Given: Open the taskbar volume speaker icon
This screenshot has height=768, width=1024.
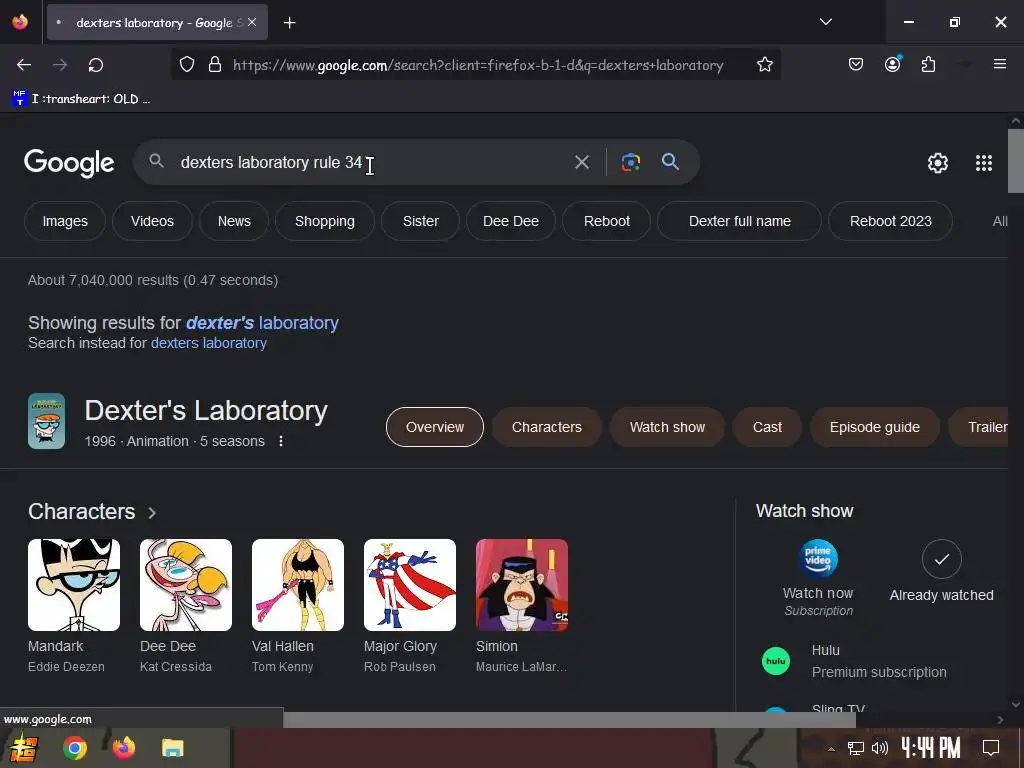Looking at the screenshot, I should click(x=880, y=748).
